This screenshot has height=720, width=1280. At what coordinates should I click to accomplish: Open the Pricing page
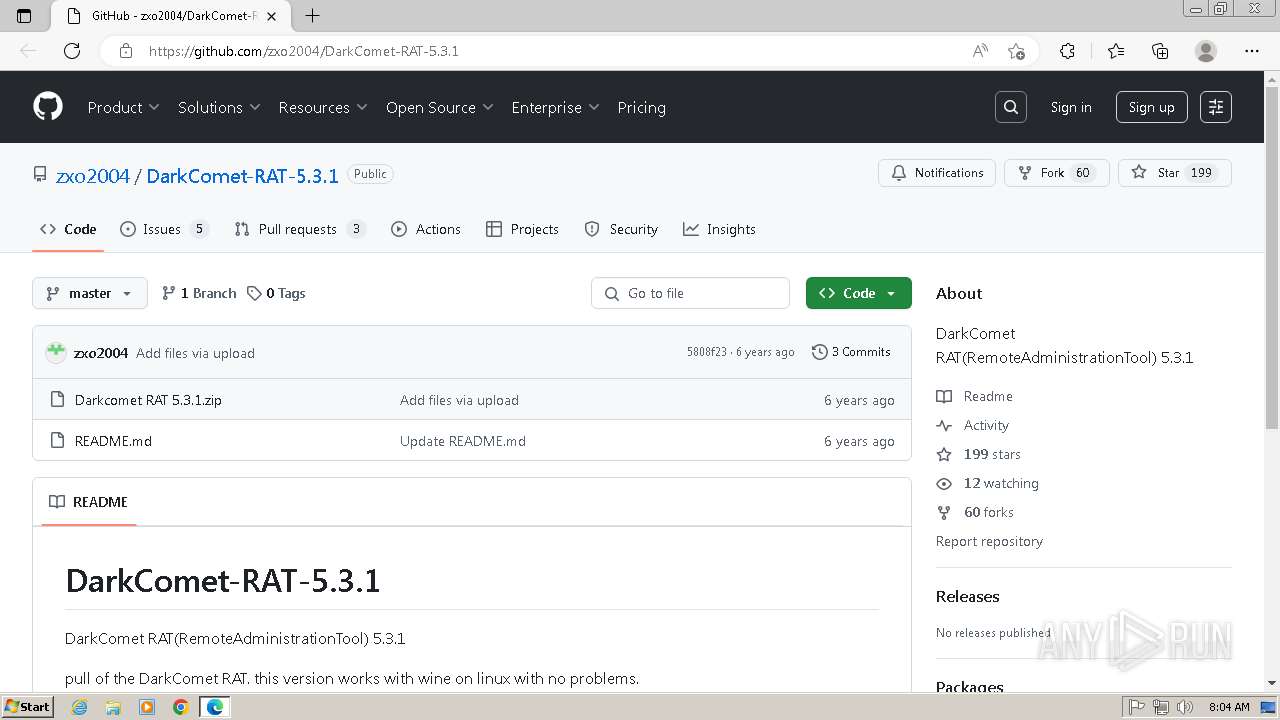[x=641, y=107]
